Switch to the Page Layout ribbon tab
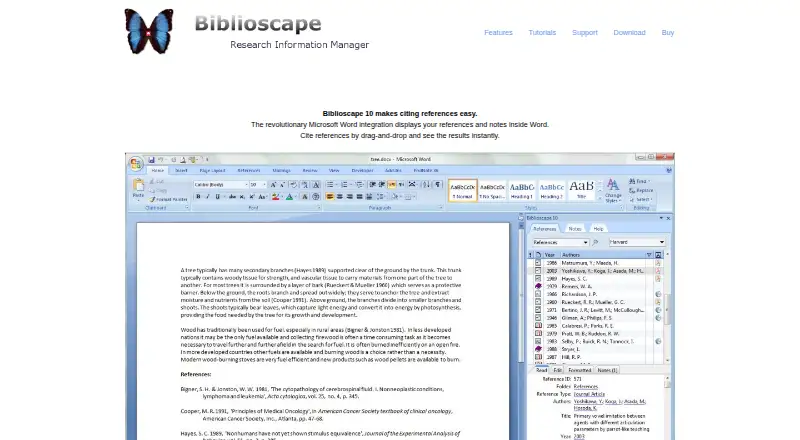 click(212, 170)
